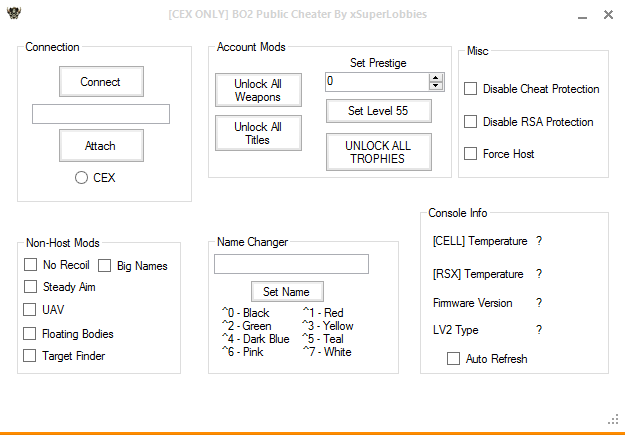Click the '?' value next to LV2 Type
625x435 pixels.
[539, 330]
